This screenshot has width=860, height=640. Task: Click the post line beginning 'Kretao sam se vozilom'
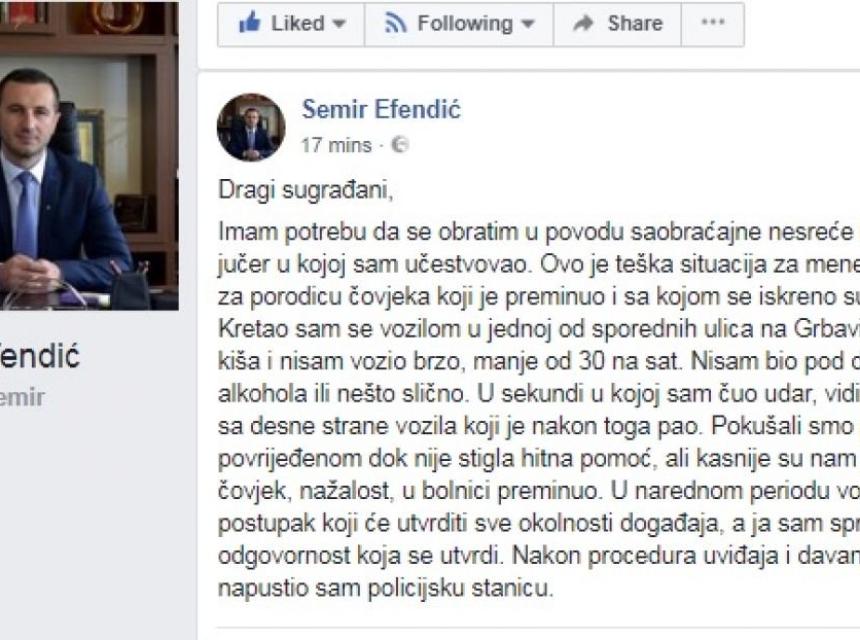tap(539, 329)
